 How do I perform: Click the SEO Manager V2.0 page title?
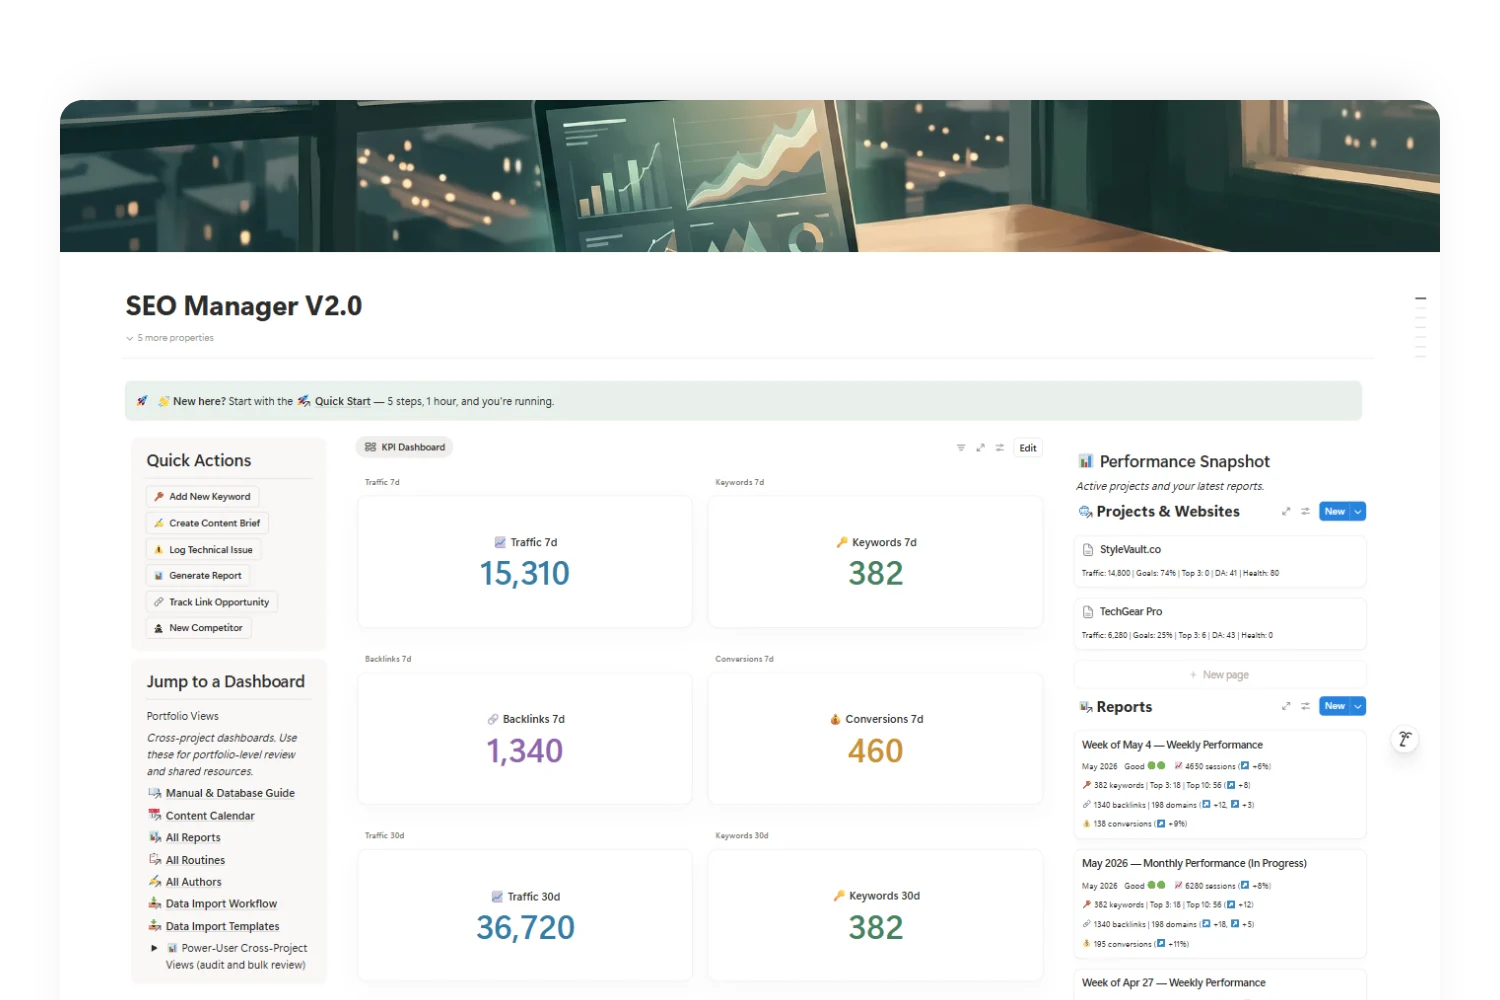pos(244,306)
